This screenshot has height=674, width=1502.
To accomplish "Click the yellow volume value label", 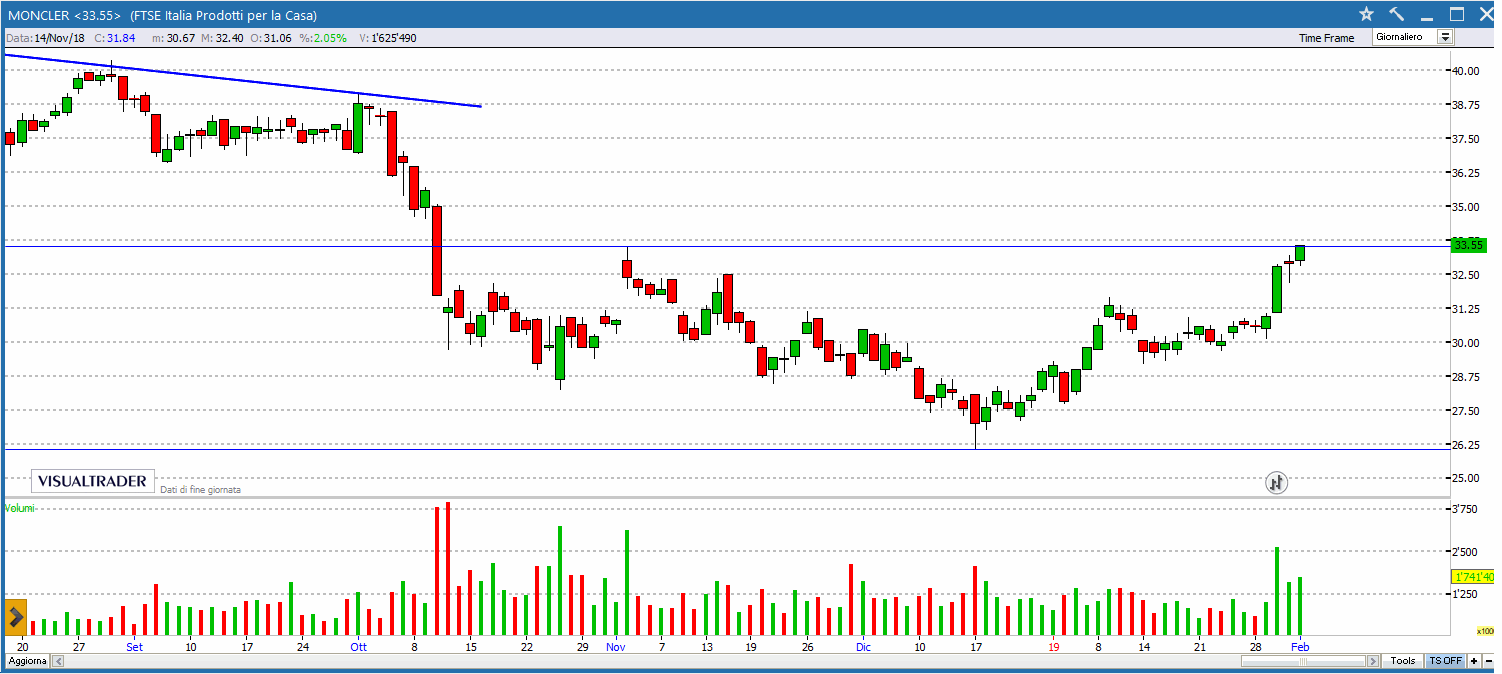I will [1472, 577].
